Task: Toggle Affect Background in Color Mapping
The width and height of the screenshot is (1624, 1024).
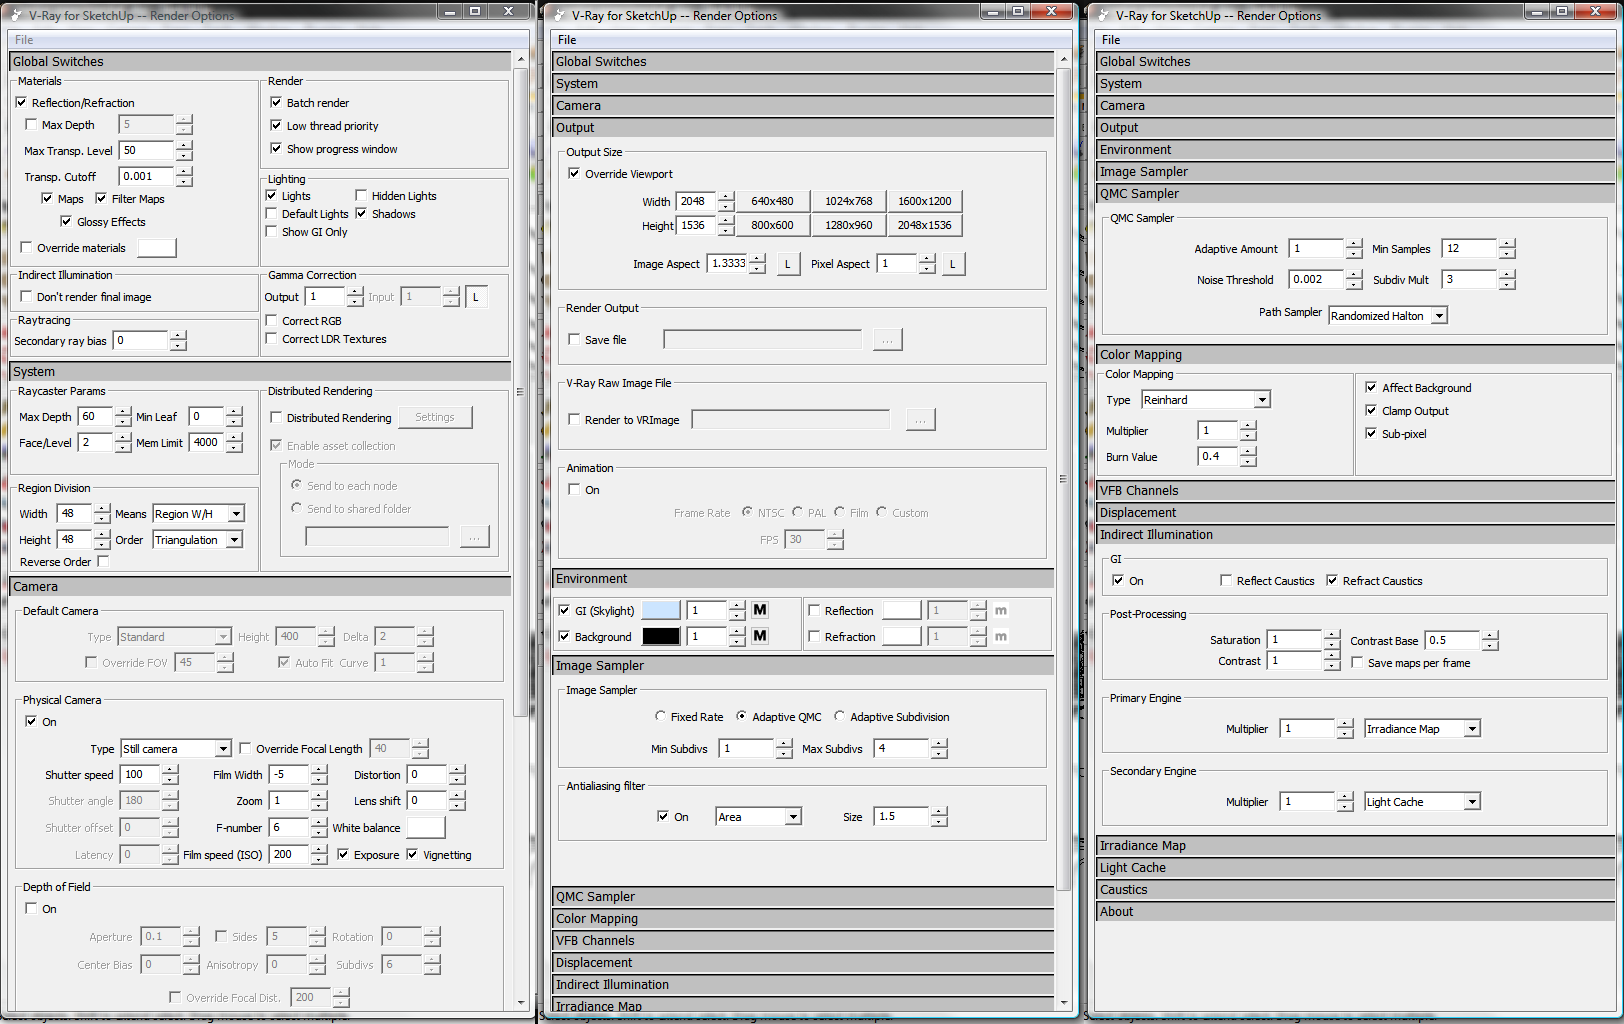Action: click(x=1371, y=387)
